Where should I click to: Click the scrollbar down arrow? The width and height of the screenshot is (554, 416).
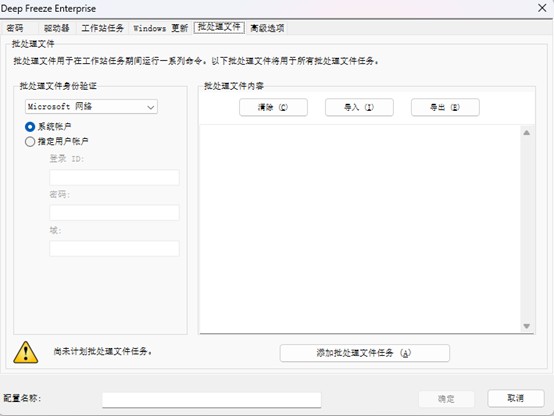click(526, 326)
